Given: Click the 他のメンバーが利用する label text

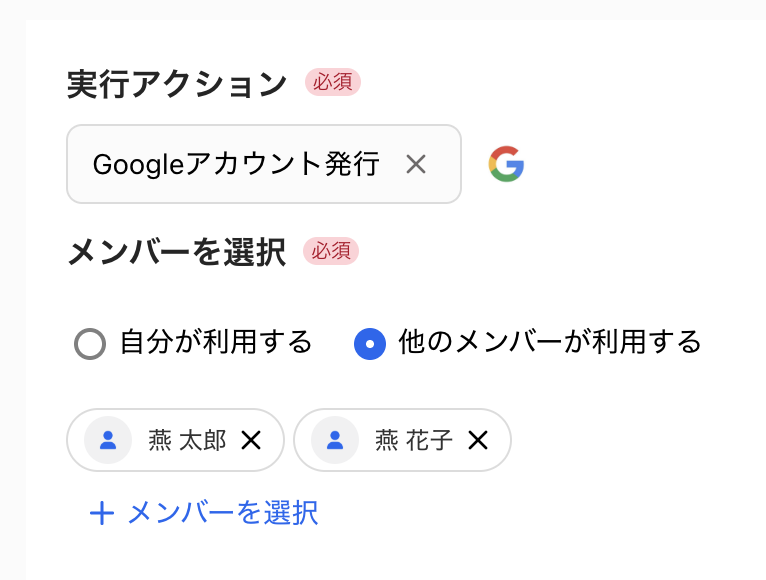Looking at the screenshot, I should coord(550,343).
